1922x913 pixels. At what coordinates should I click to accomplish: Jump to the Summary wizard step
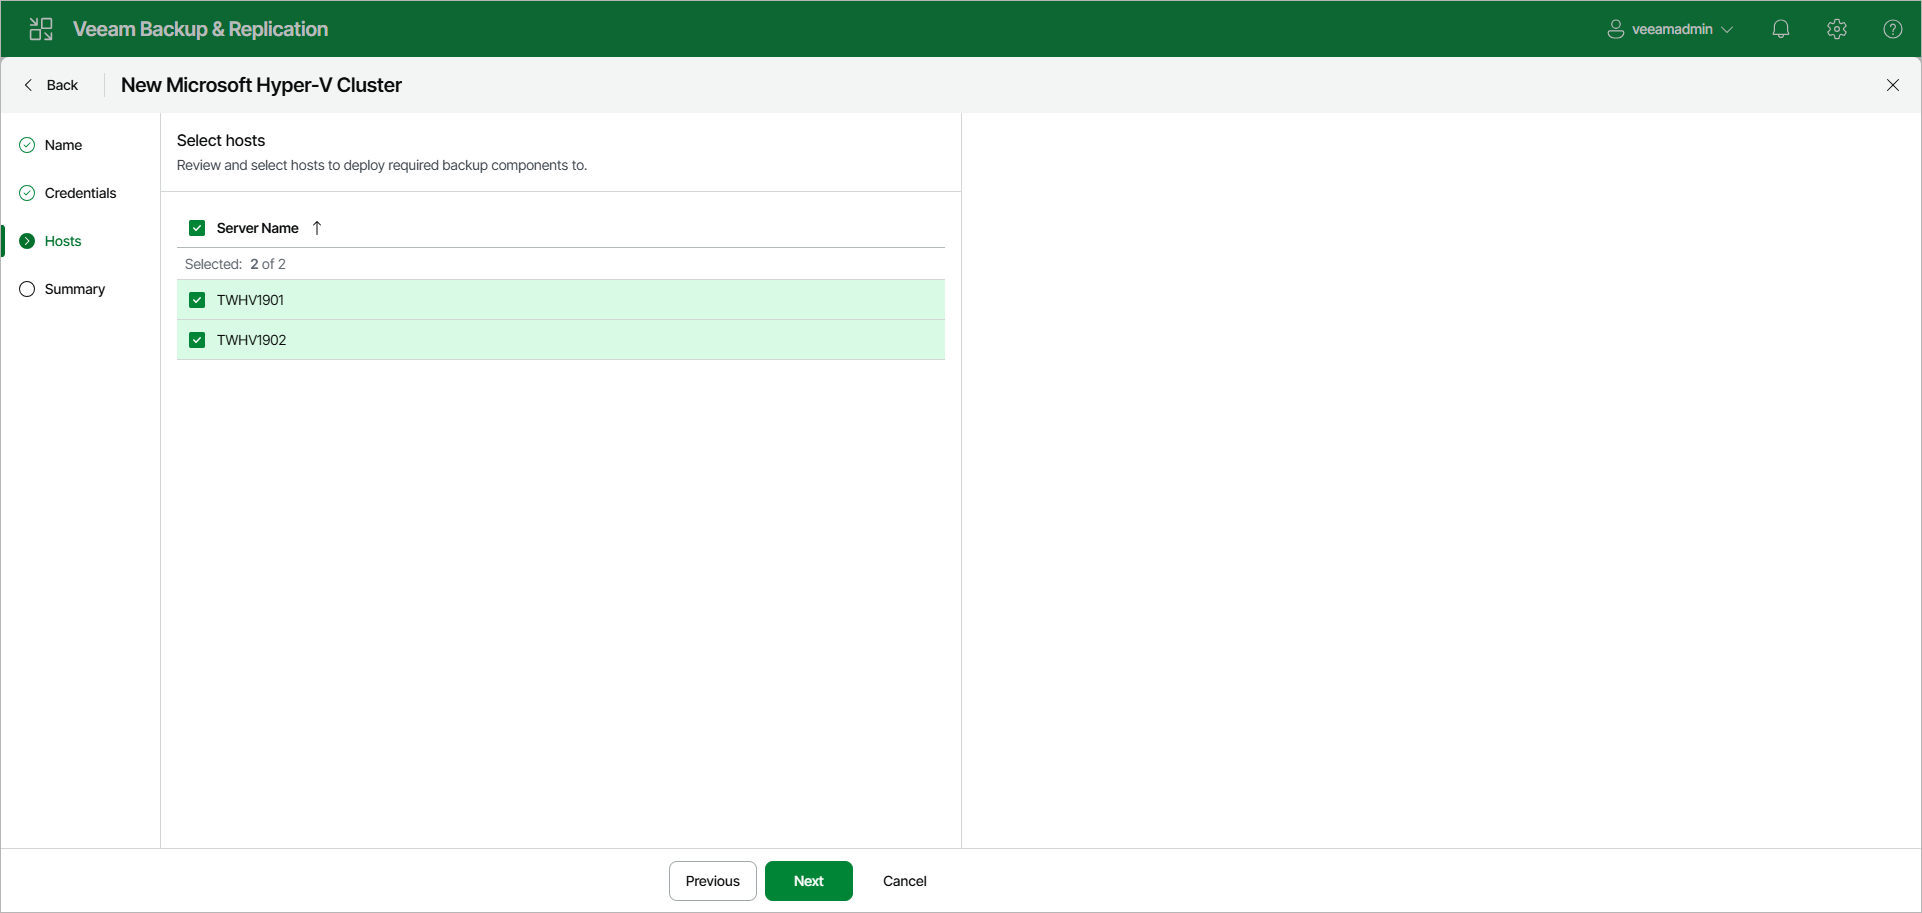[x=74, y=289]
